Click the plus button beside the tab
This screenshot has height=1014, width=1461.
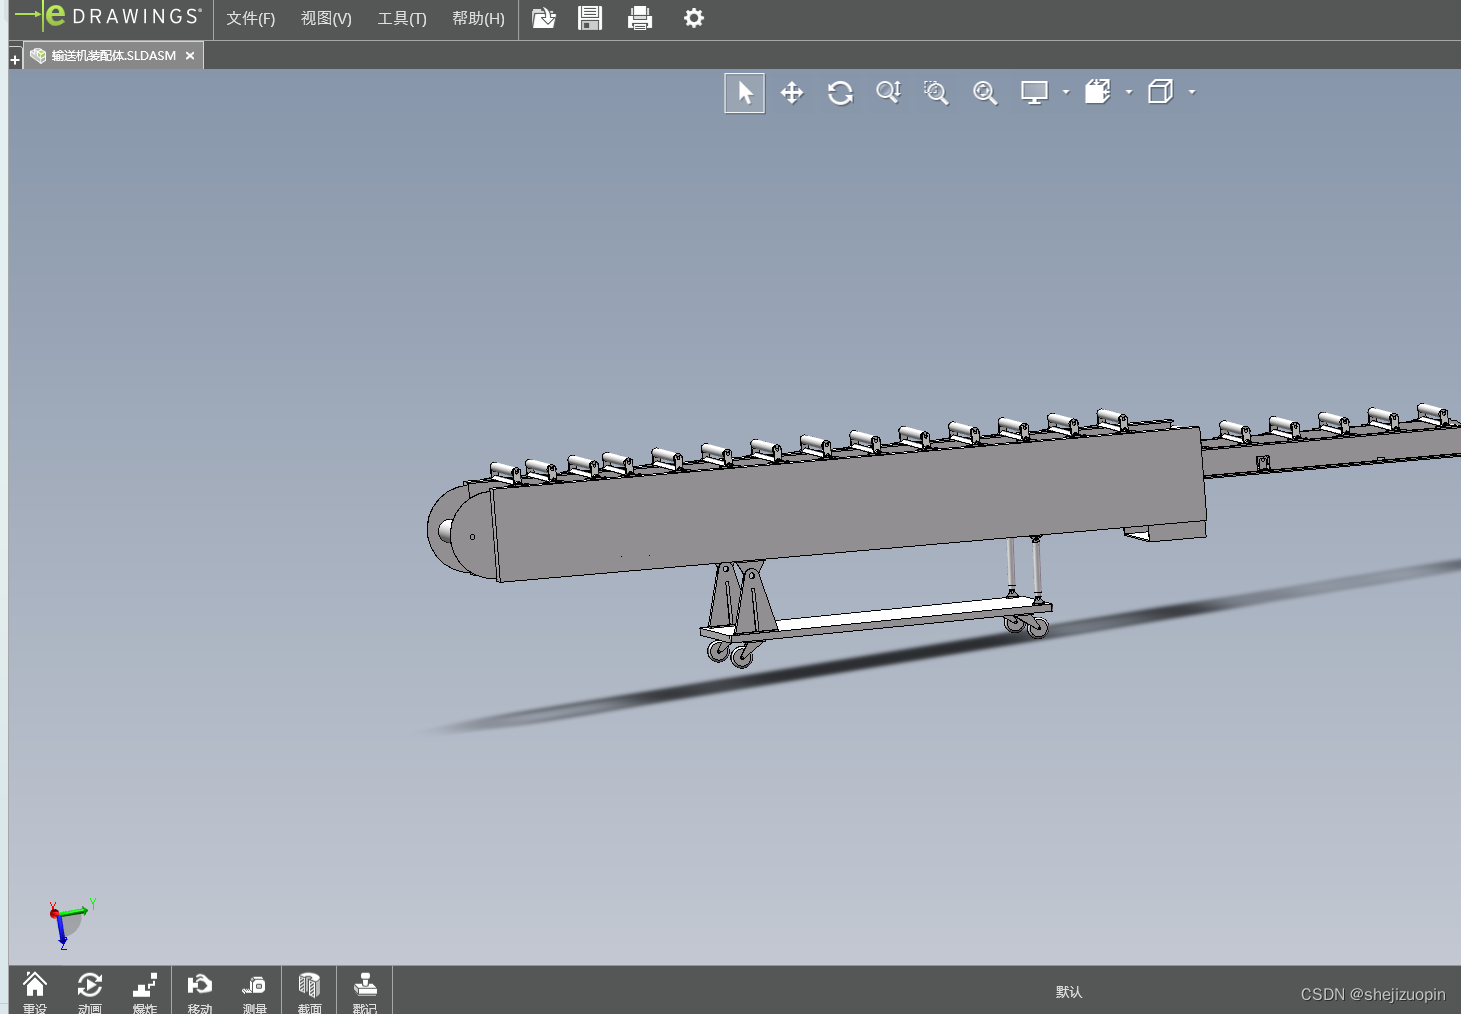coord(15,60)
